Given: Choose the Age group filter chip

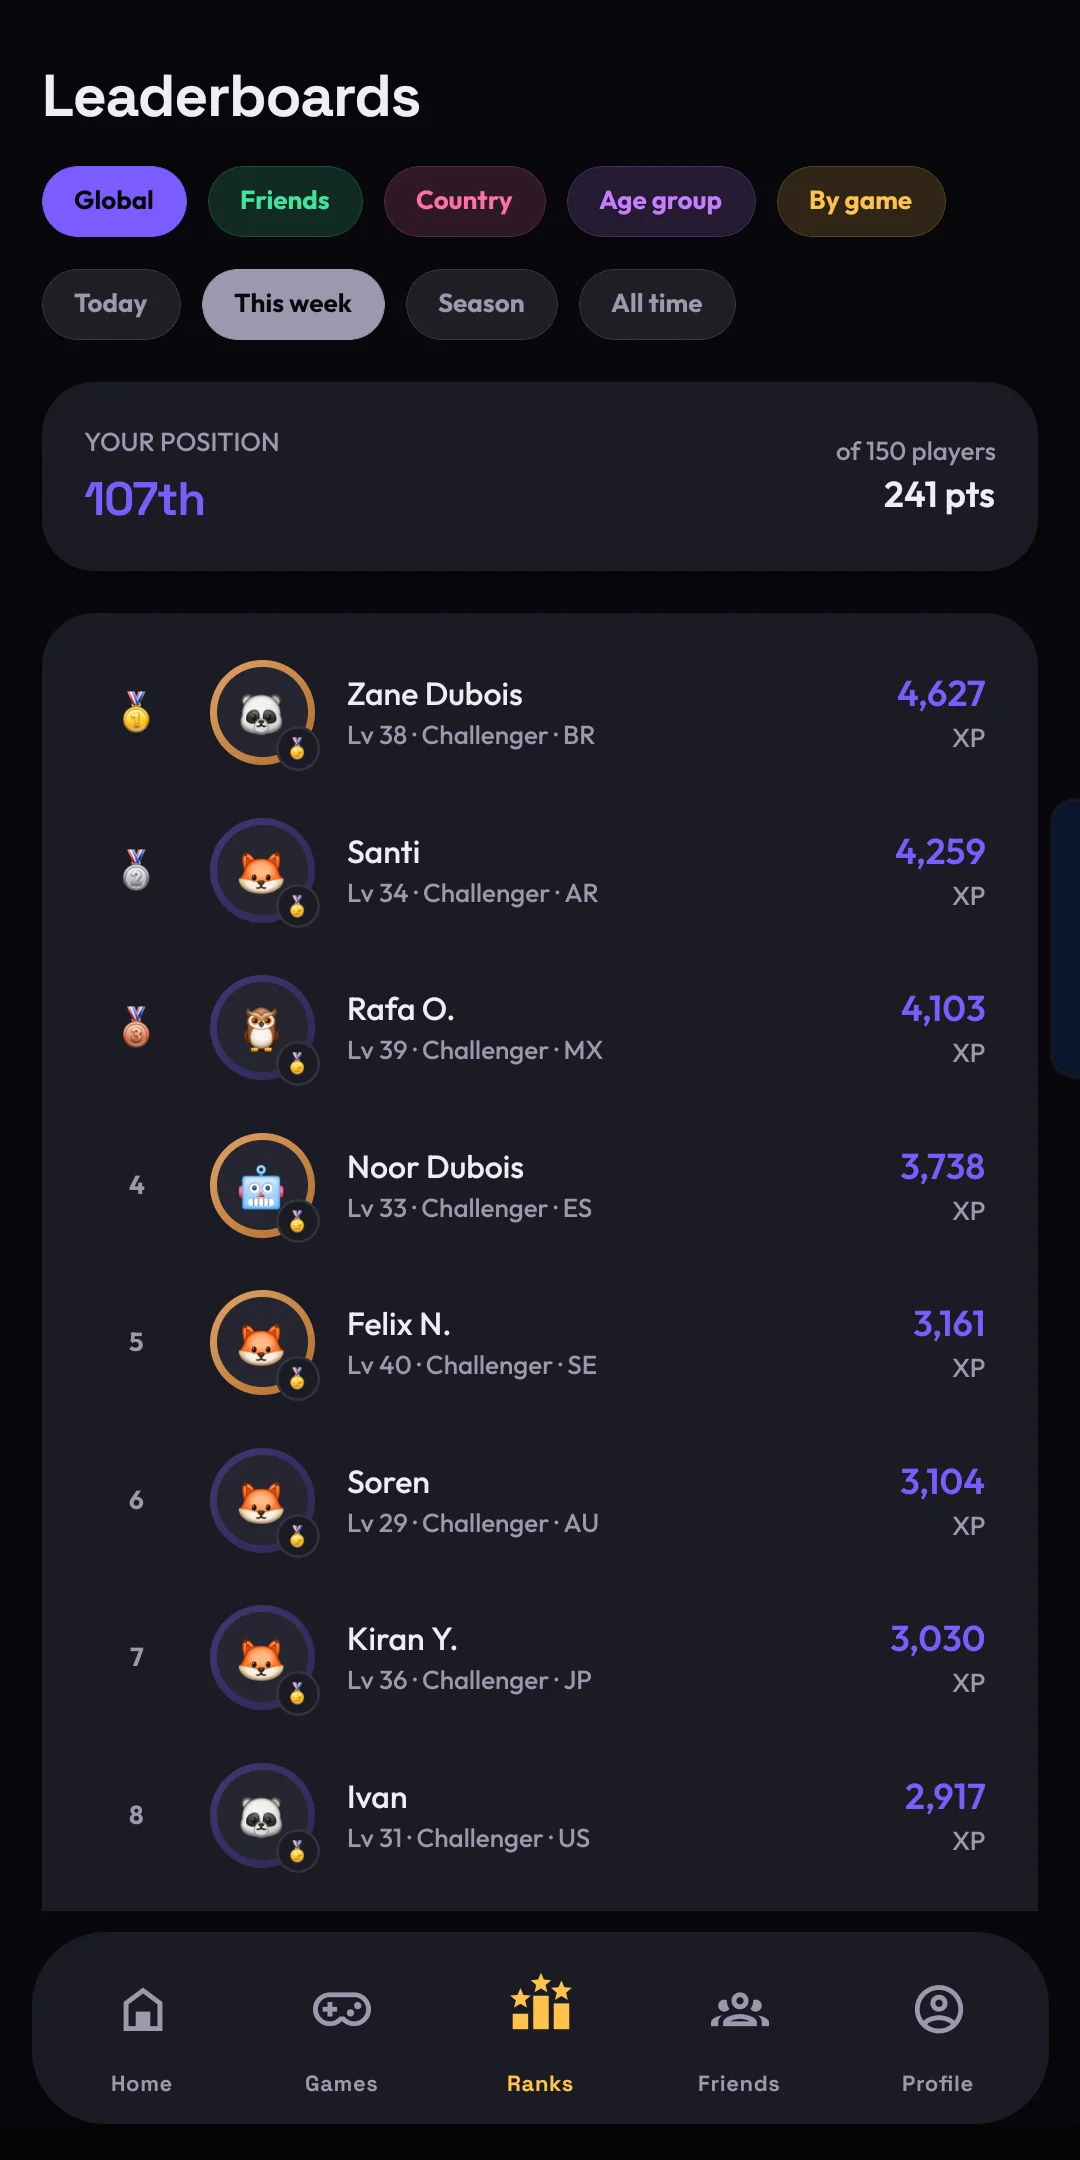Looking at the screenshot, I should 660,201.
